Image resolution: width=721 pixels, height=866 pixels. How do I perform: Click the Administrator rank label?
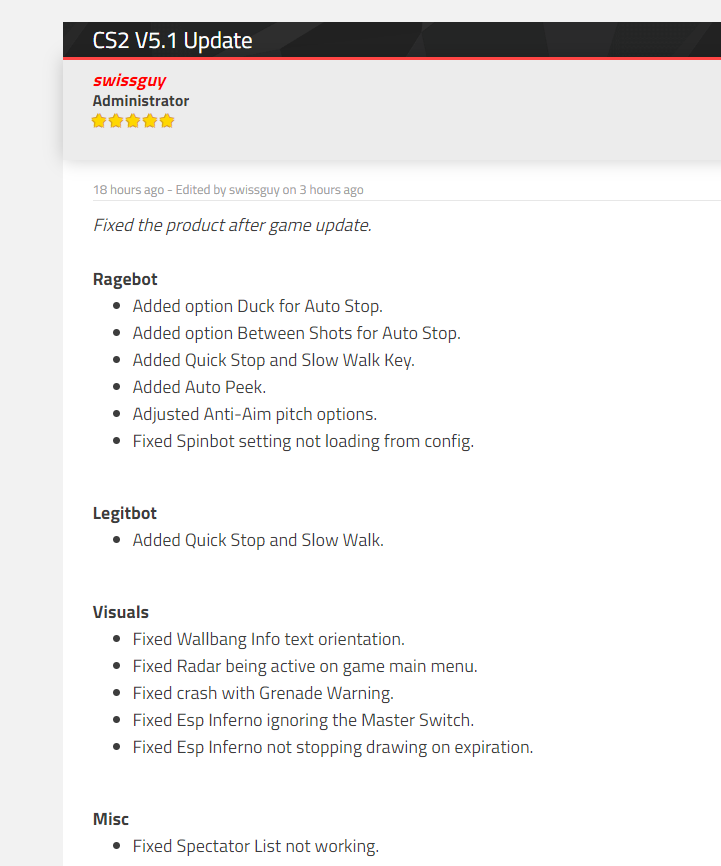141,101
